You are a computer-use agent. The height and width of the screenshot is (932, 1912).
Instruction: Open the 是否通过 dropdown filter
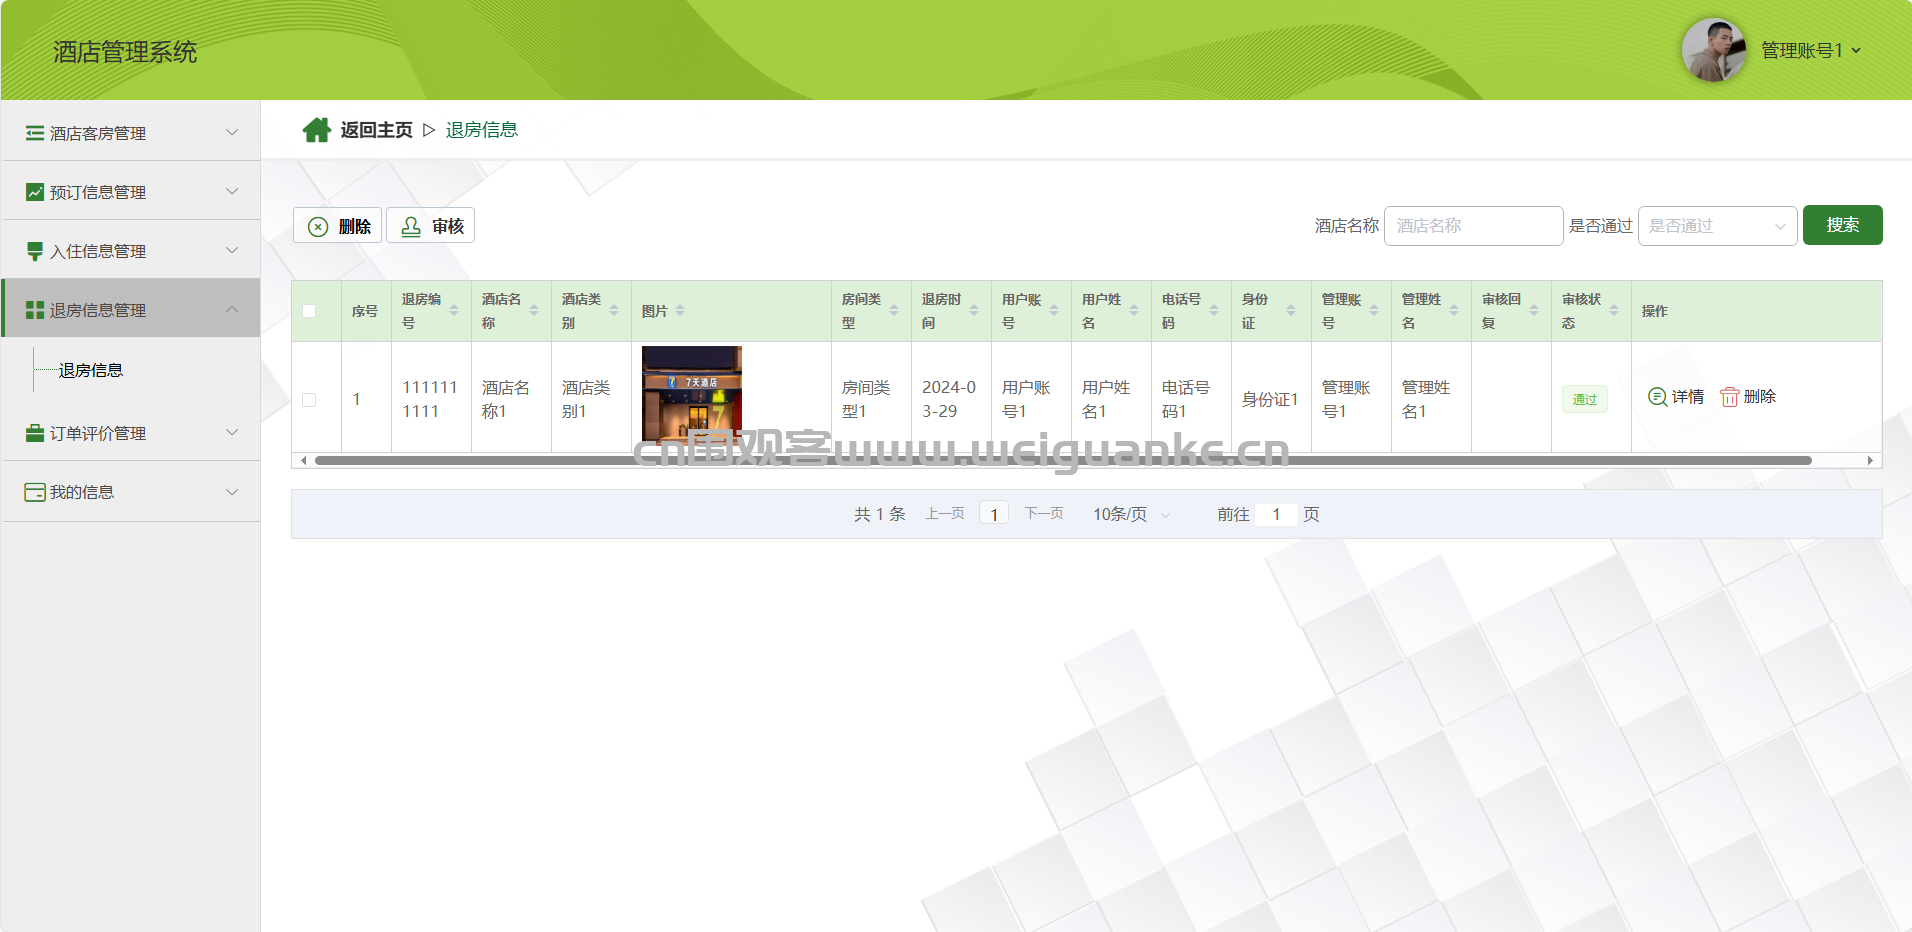(x=1716, y=226)
